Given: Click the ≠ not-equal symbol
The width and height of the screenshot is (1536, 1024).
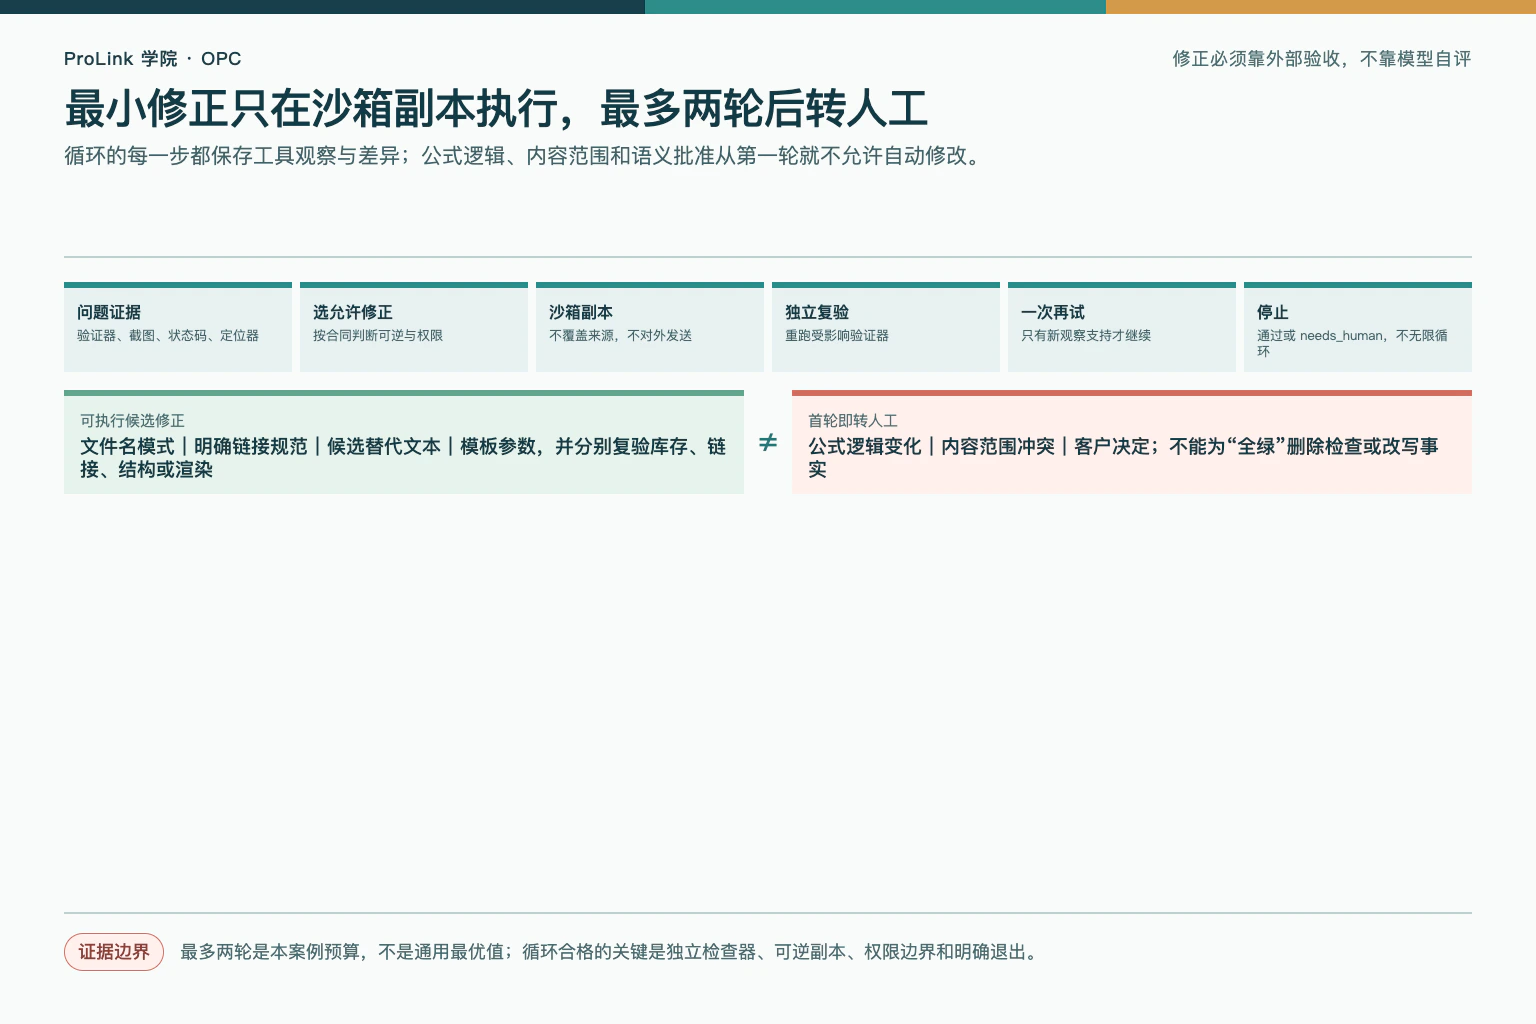Looking at the screenshot, I should point(768,442).
